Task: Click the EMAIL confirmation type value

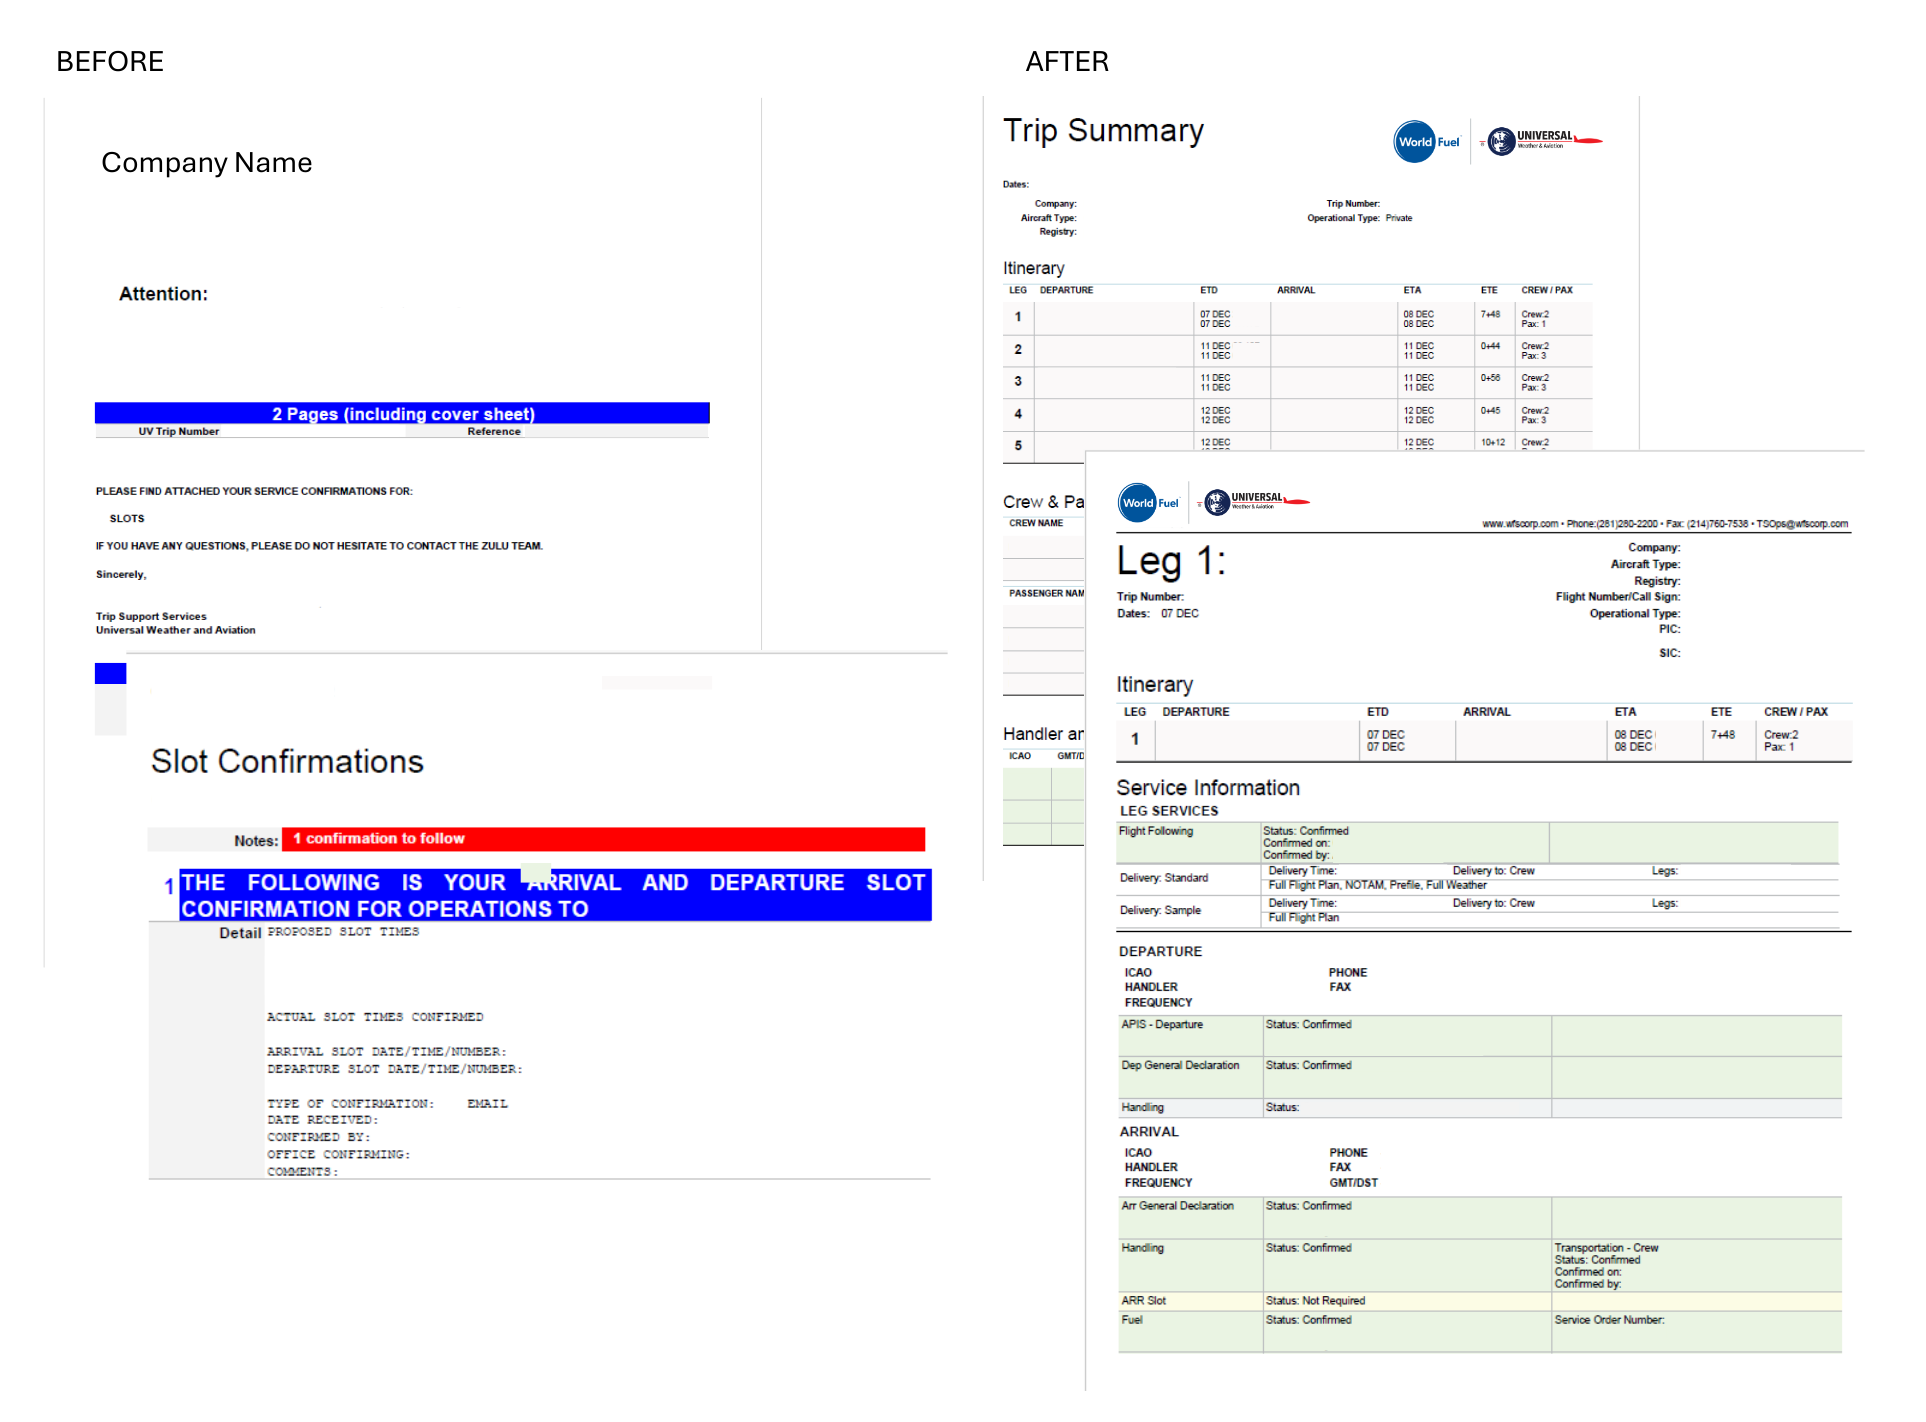Action: coord(488,1104)
